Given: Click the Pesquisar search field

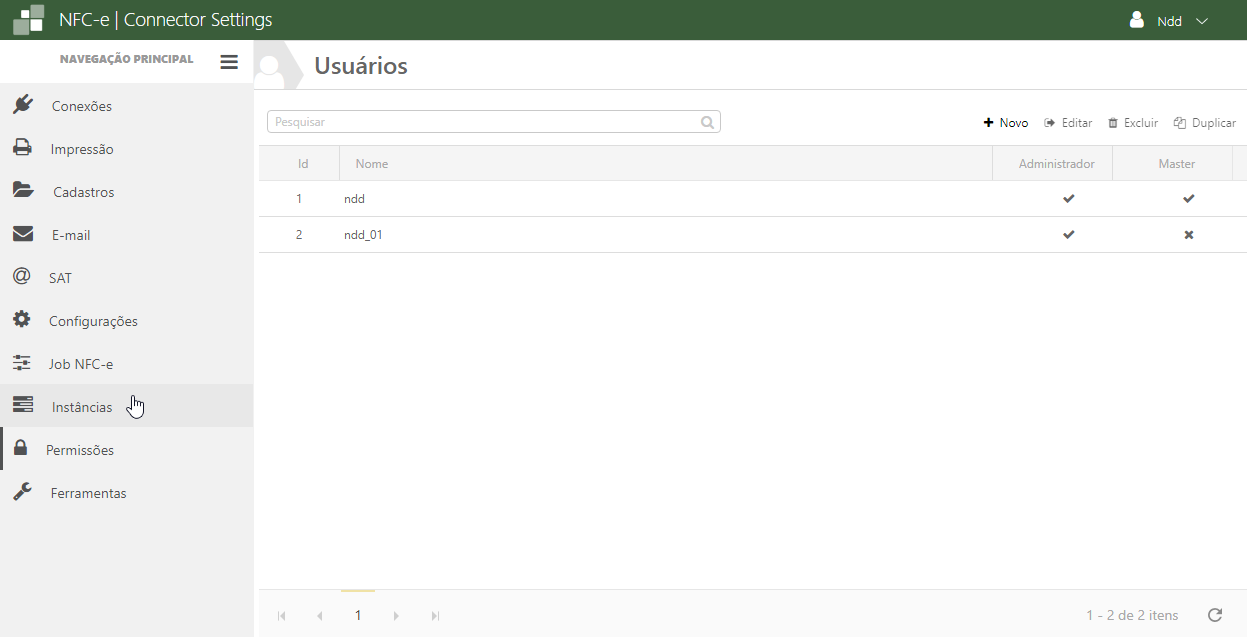Looking at the screenshot, I should 480,122.
